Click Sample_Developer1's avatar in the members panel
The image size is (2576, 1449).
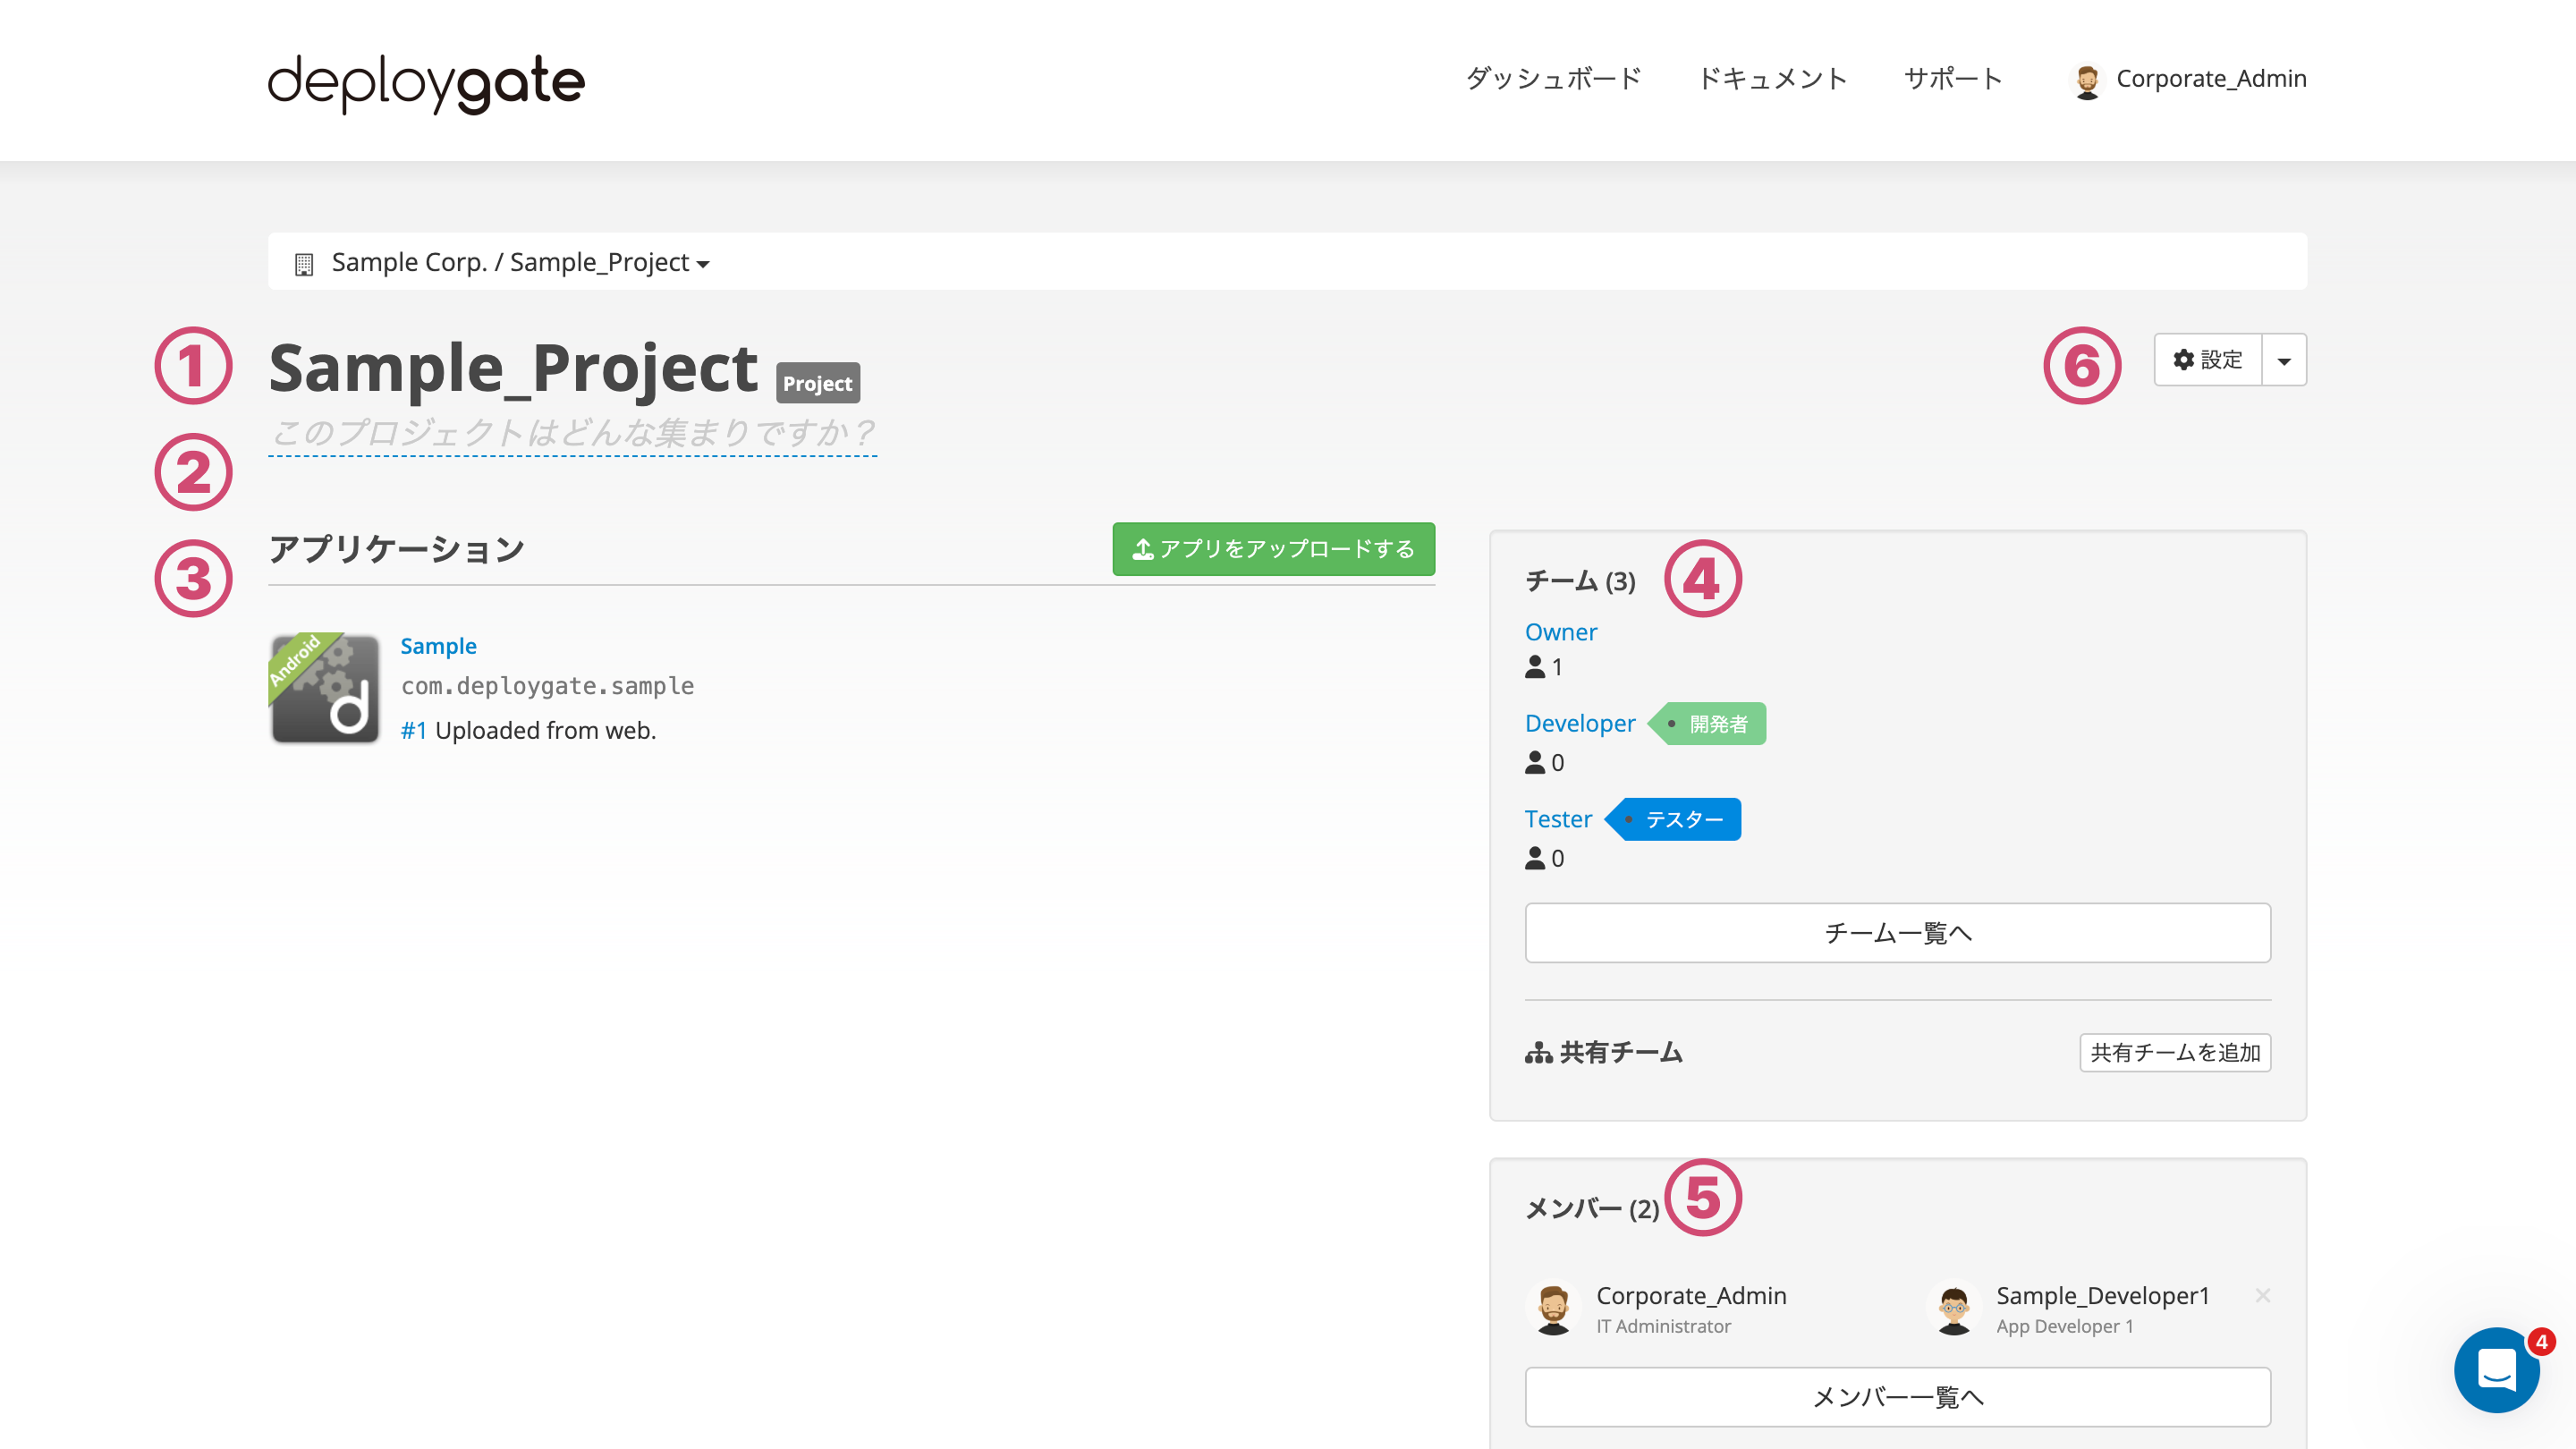coord(1953,1308)
